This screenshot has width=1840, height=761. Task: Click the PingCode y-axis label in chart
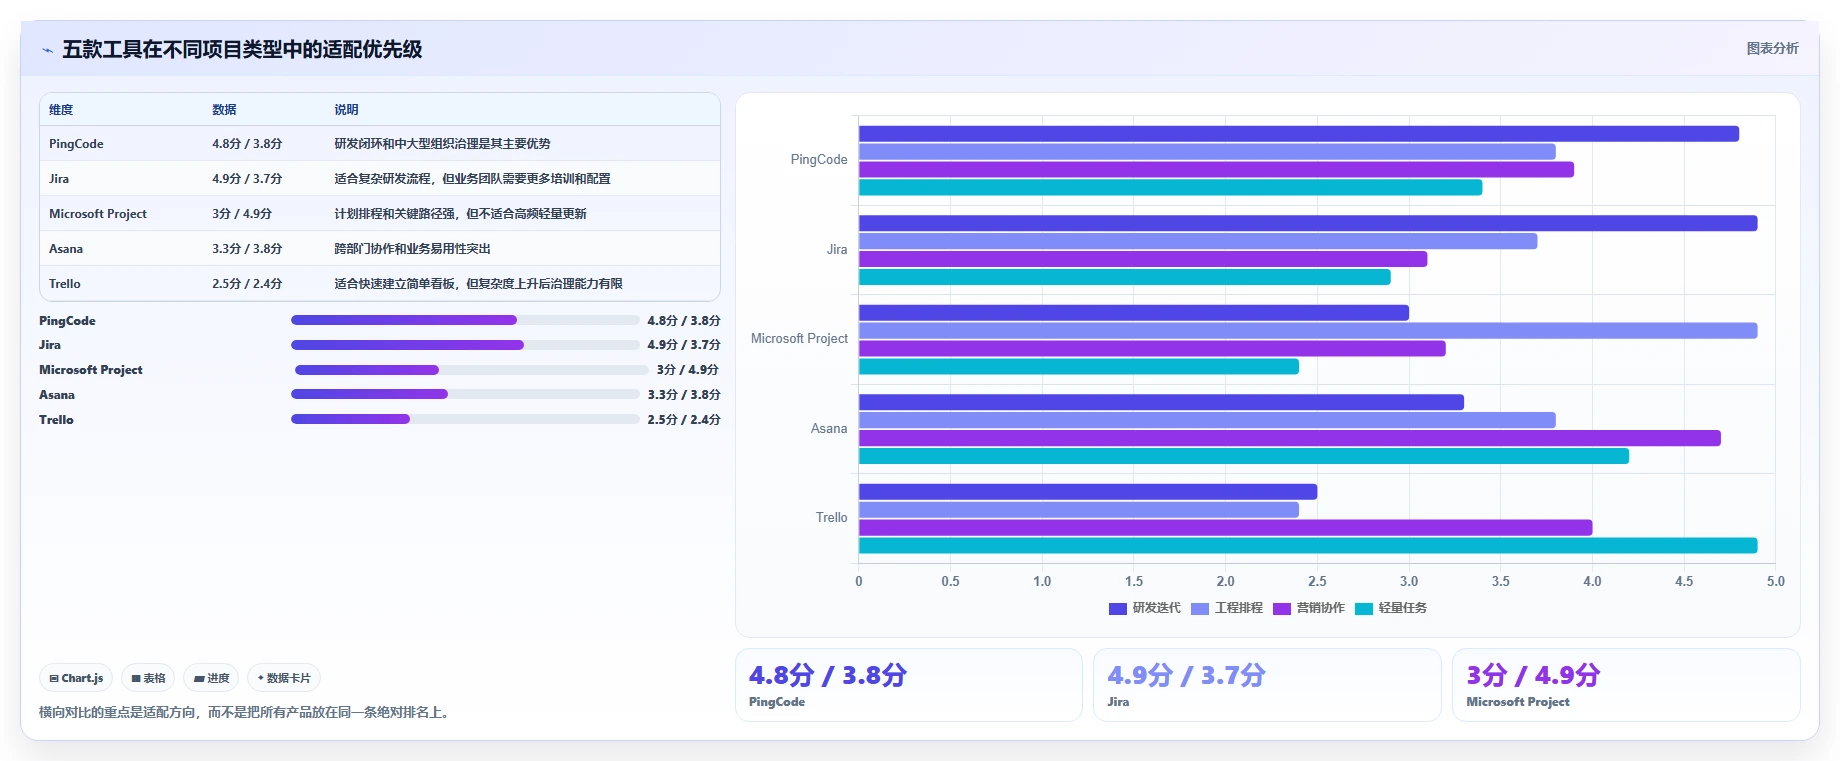[x=819, y=160]
